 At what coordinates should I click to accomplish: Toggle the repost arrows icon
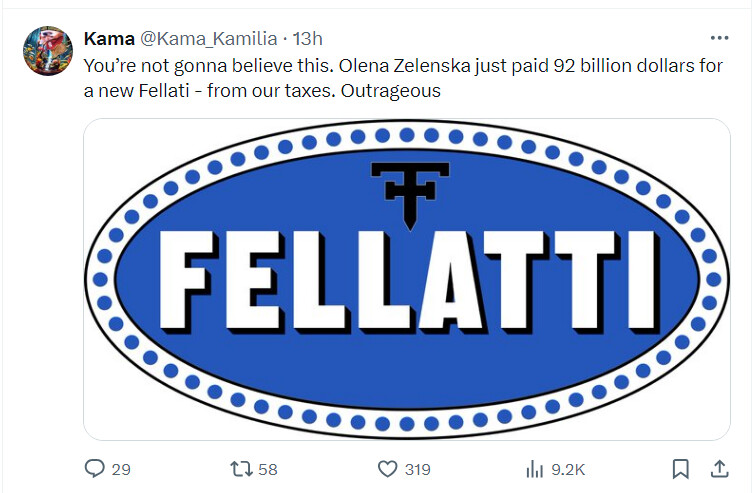[x=241, y=469]
